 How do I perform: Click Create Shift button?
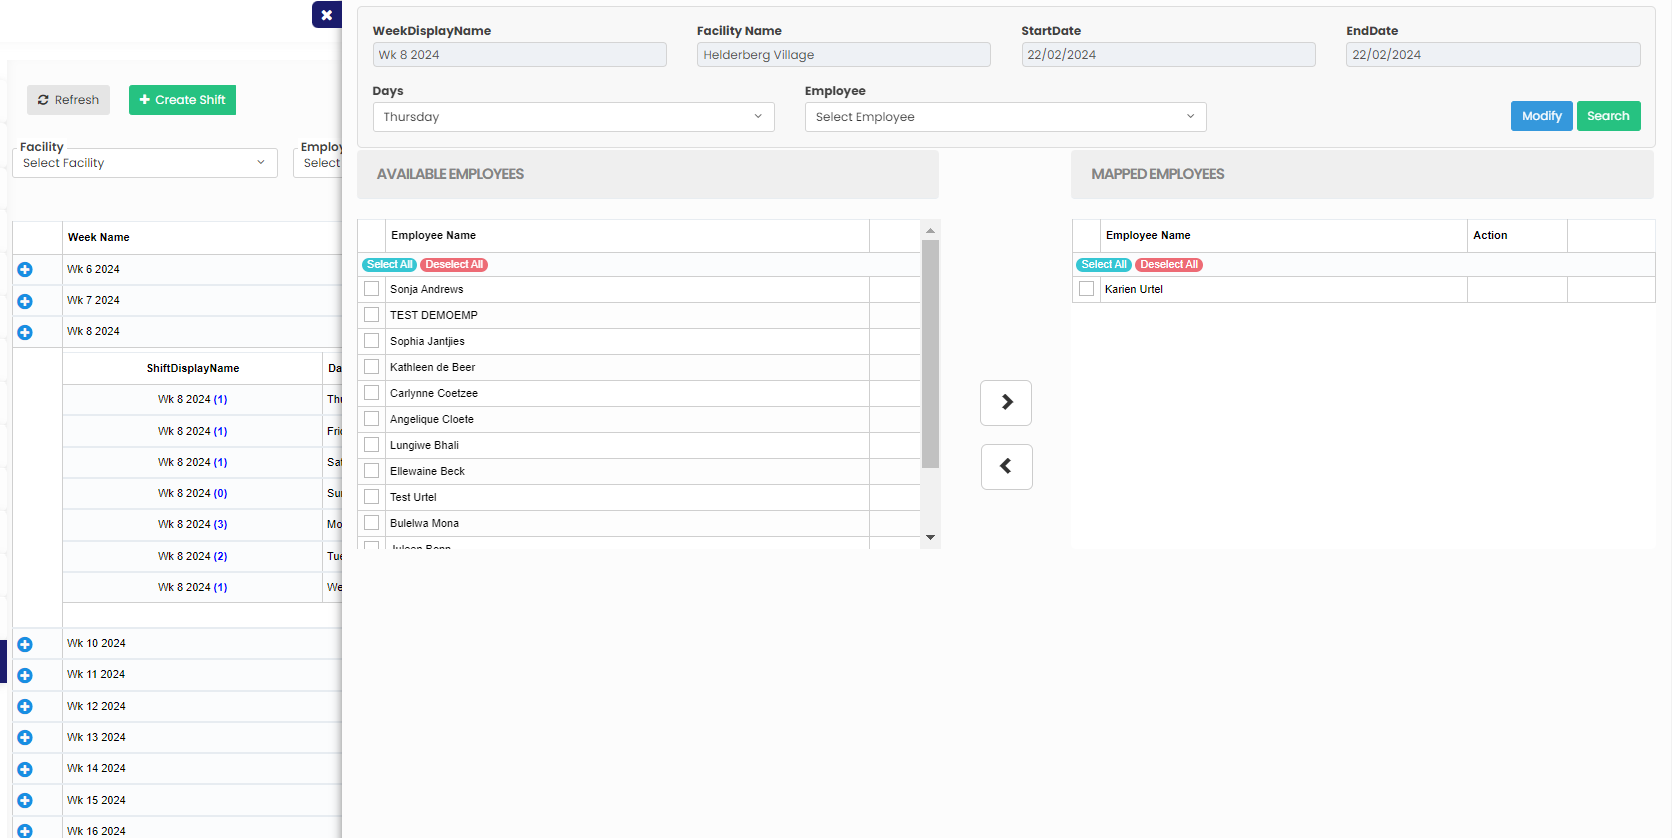pyautogui.click(x=182, y=100)
